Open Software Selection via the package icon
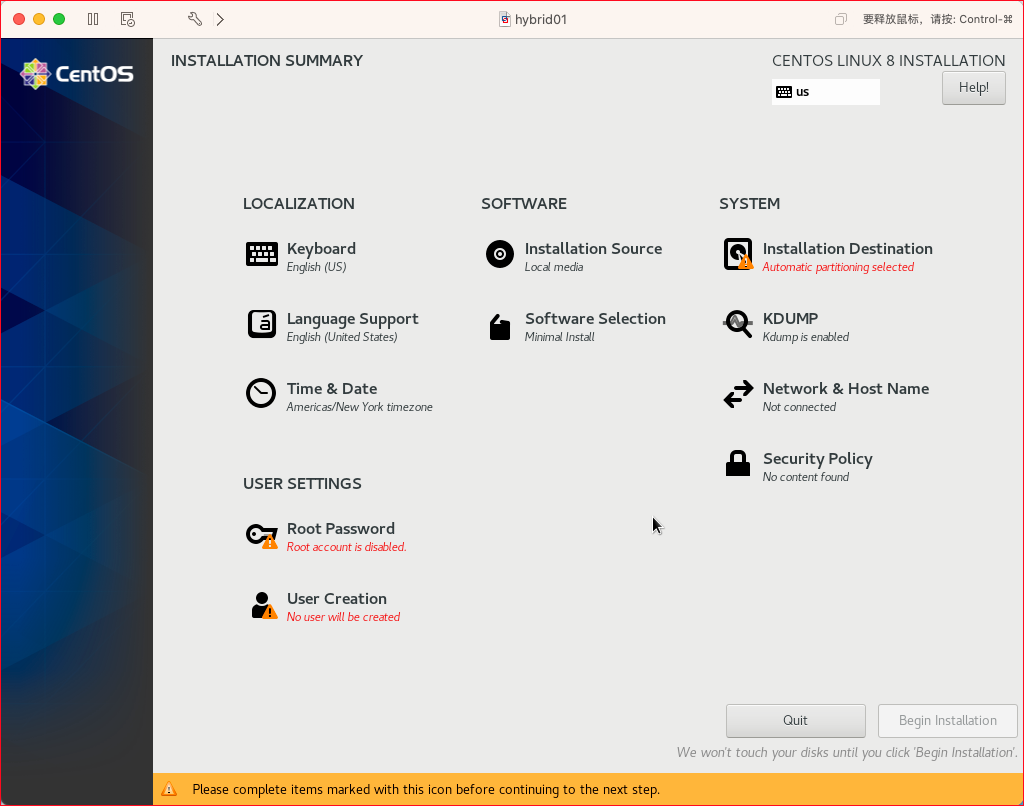 (x=499, y=324)
